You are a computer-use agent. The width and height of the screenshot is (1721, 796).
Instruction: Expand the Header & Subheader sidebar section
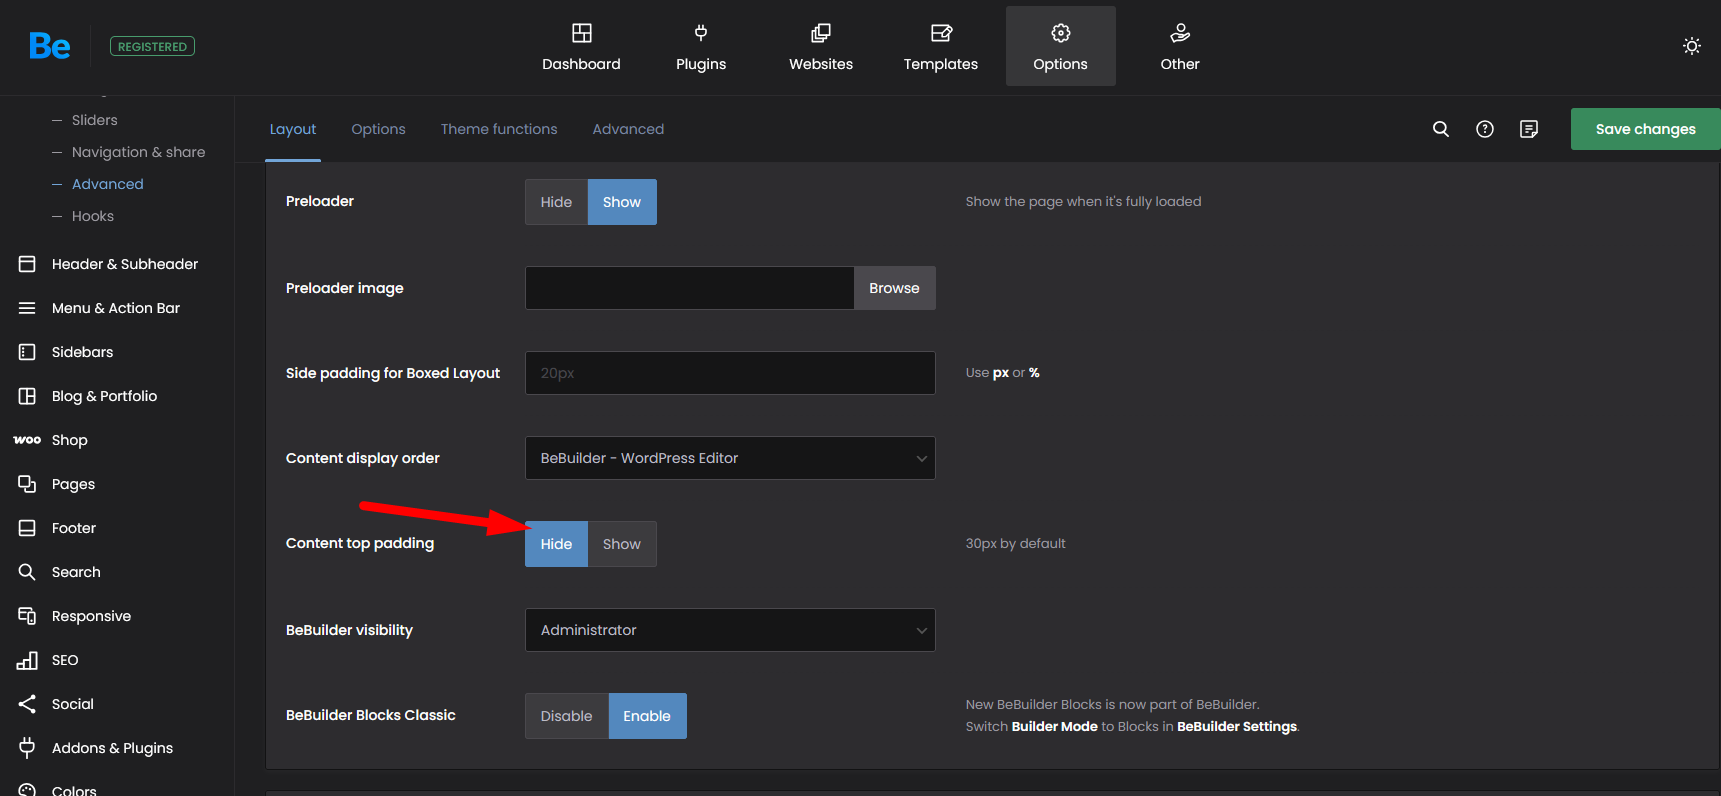[x=124, y=264]
